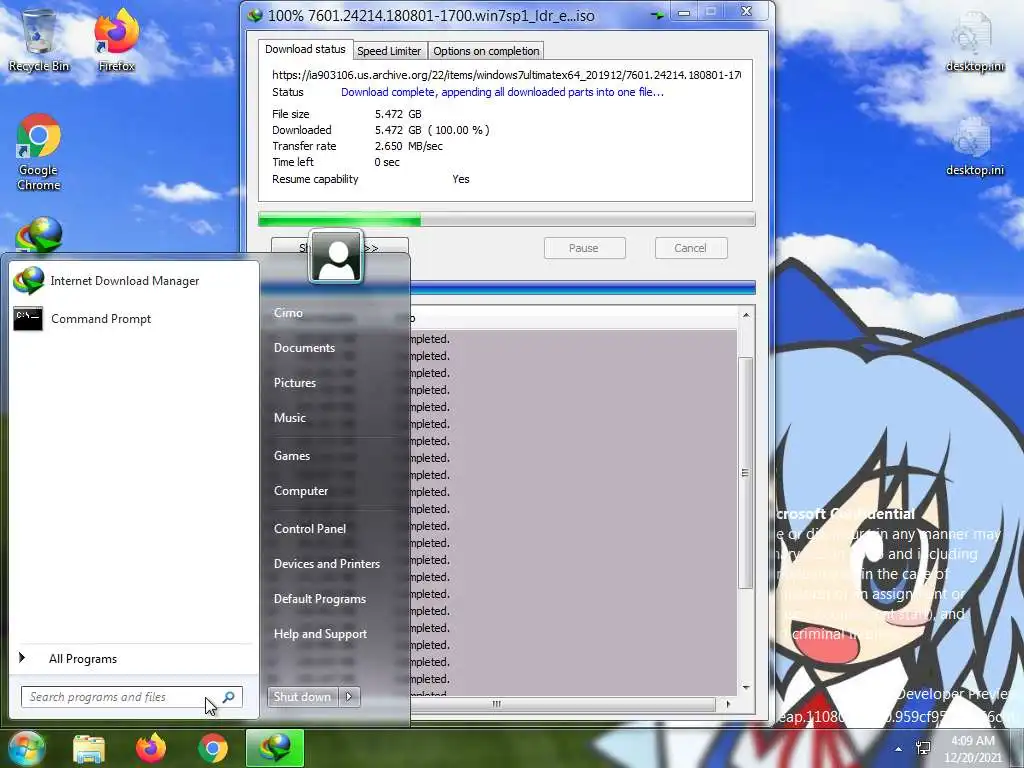
Task: Open Chrome from the taskbar
Action: tap(213, 748)
